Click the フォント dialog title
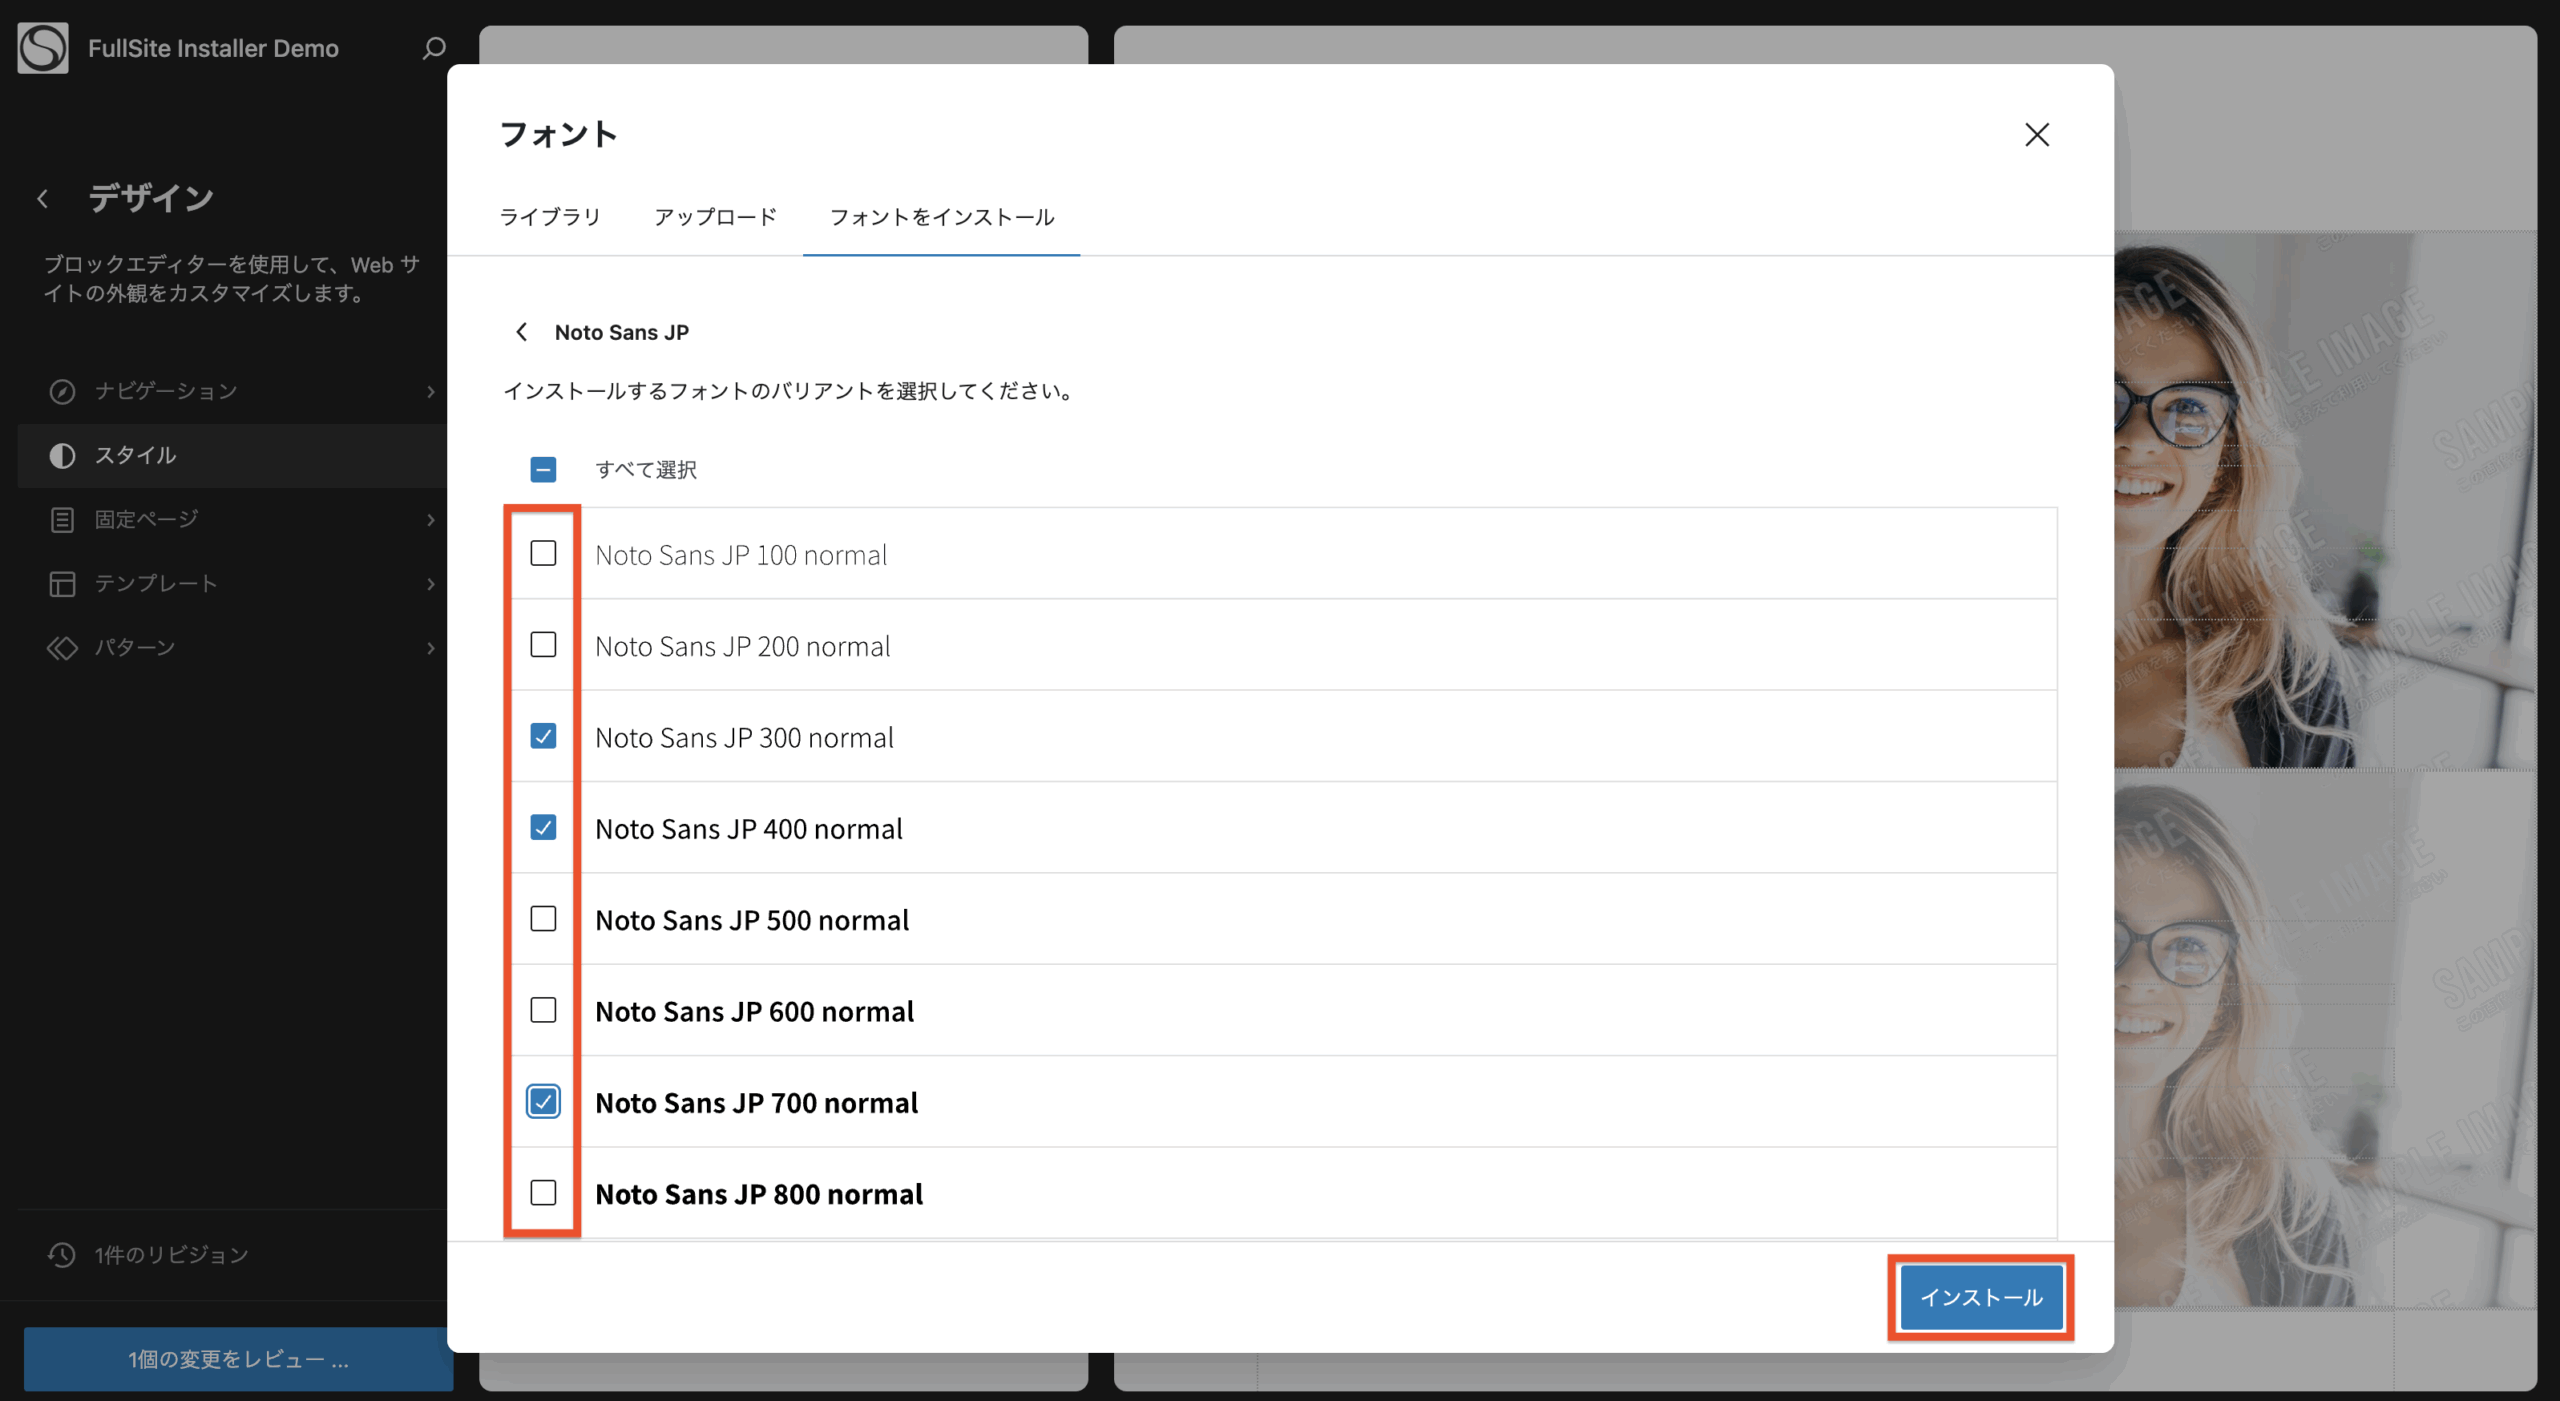The width and height of the screenshot is (2560, 1401). pyautogui.click(x=559, y=134)
